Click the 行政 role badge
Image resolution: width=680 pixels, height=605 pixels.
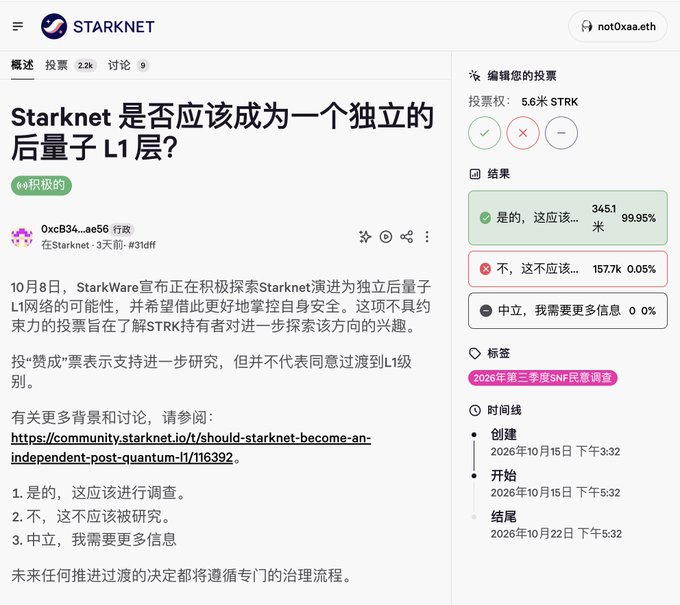coord(122,229)
